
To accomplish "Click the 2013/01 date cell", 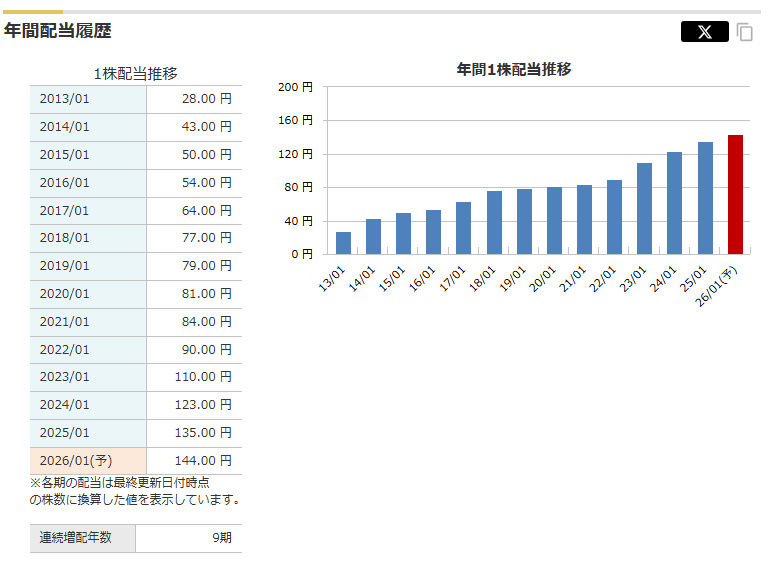I will [x=88, y=99].
